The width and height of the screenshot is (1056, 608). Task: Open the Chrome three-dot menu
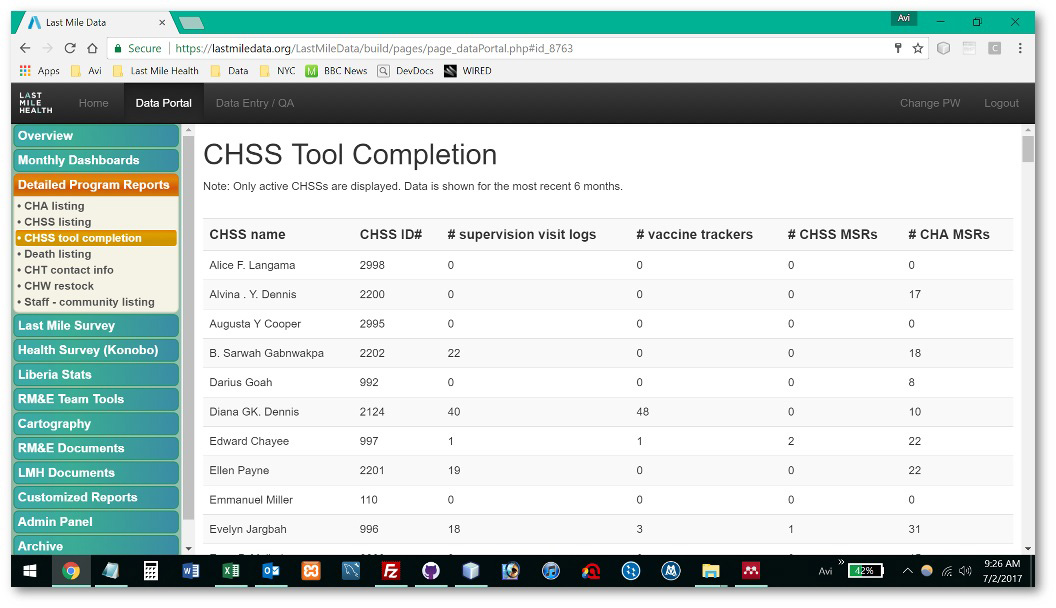click(x=1020, y=48)
